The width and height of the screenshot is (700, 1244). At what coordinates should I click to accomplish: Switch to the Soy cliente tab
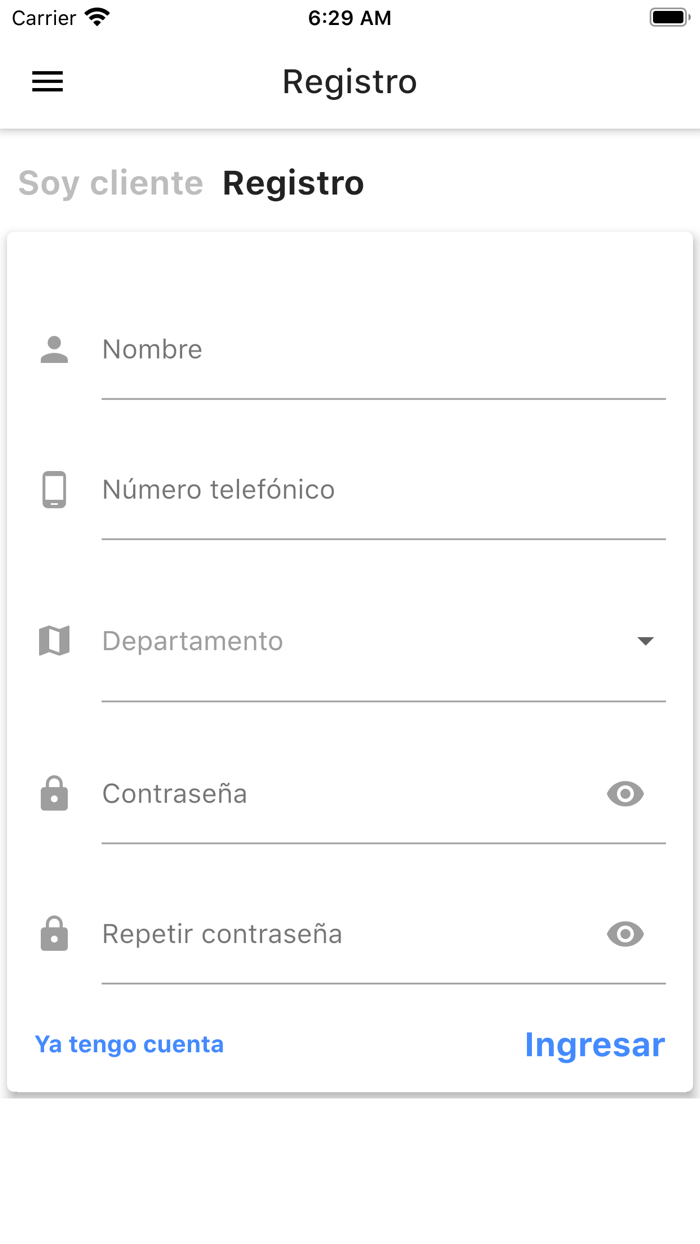(110, 183)
